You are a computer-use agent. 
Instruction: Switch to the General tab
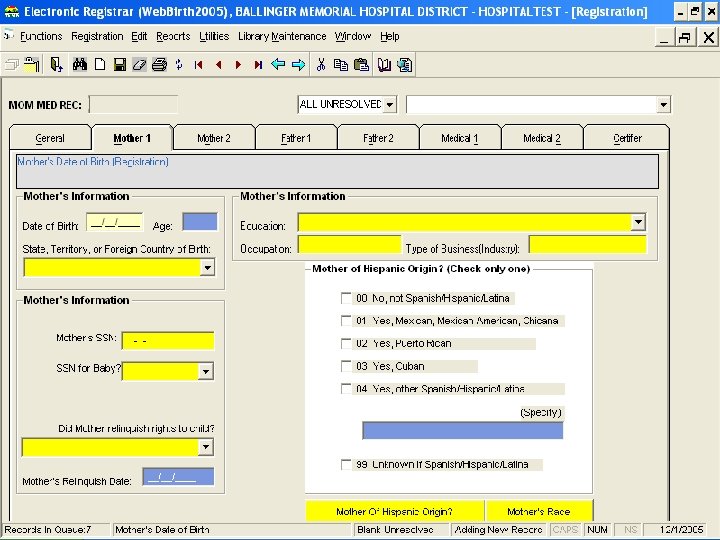[x=50, y=138]
